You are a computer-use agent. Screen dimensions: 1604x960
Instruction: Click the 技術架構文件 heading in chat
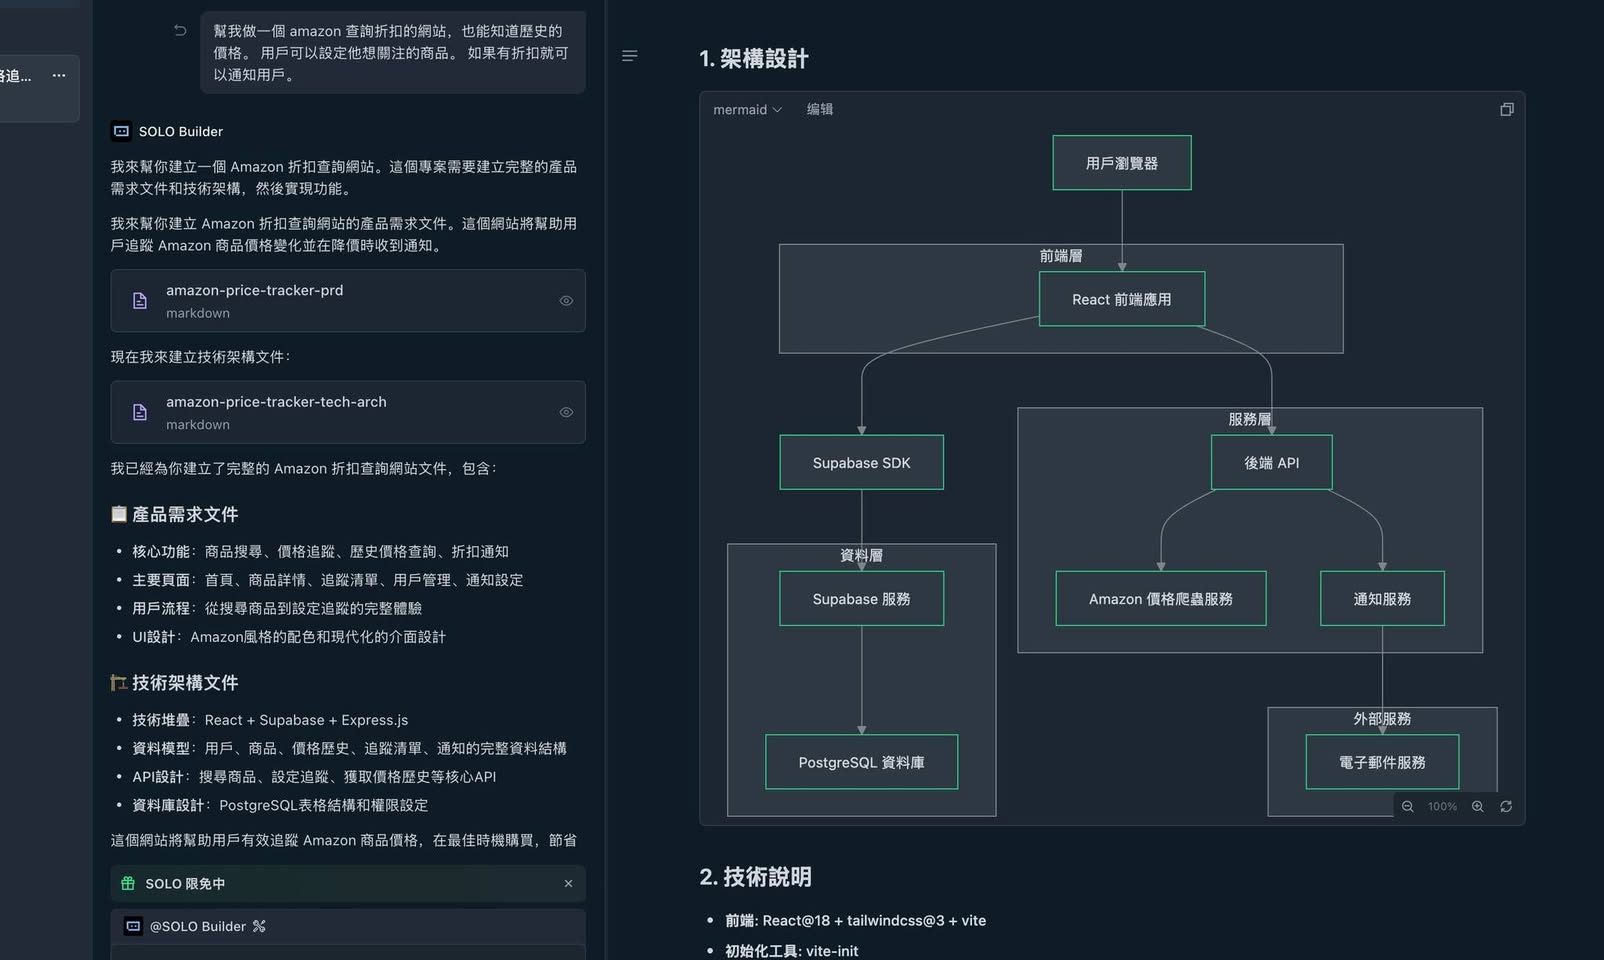(185, 683)
